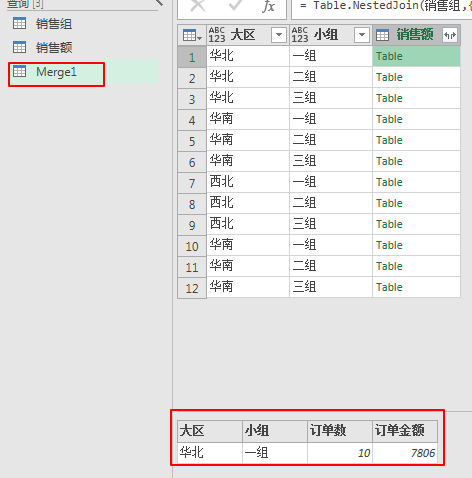
Task: Click the 订单数 header in preview pane
Action: click(340, 431)
